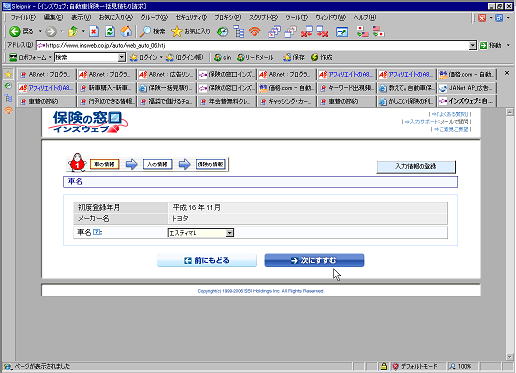
Task: Click the Refresh page icon
Action: [x=110, y=31]
